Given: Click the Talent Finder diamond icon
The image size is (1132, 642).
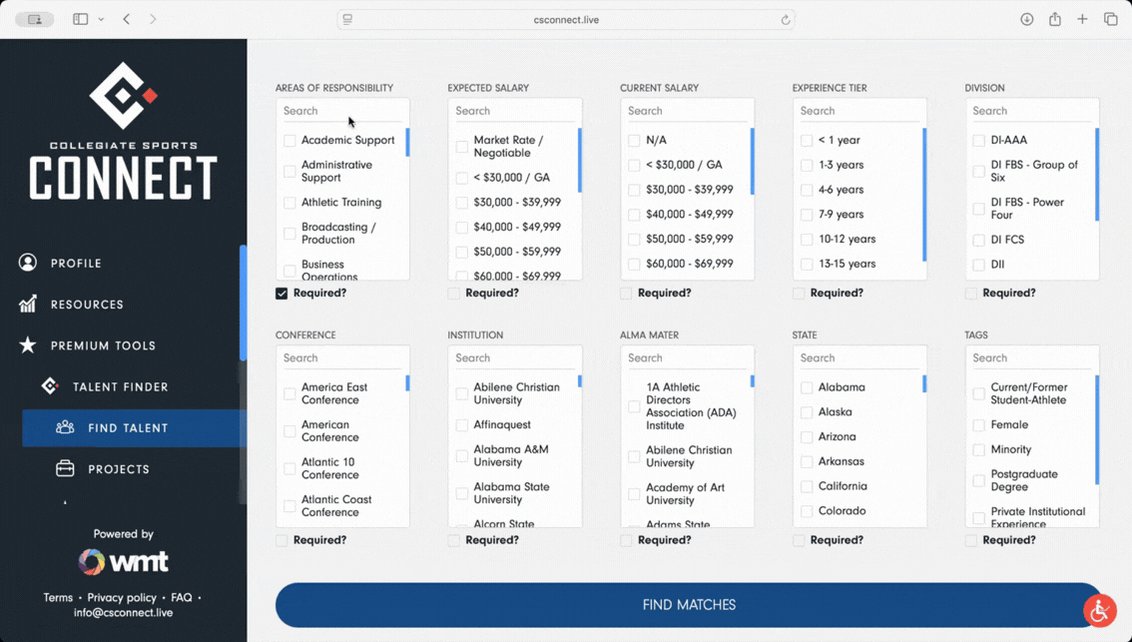Looking at the screenshot, I should click(50, 386).
